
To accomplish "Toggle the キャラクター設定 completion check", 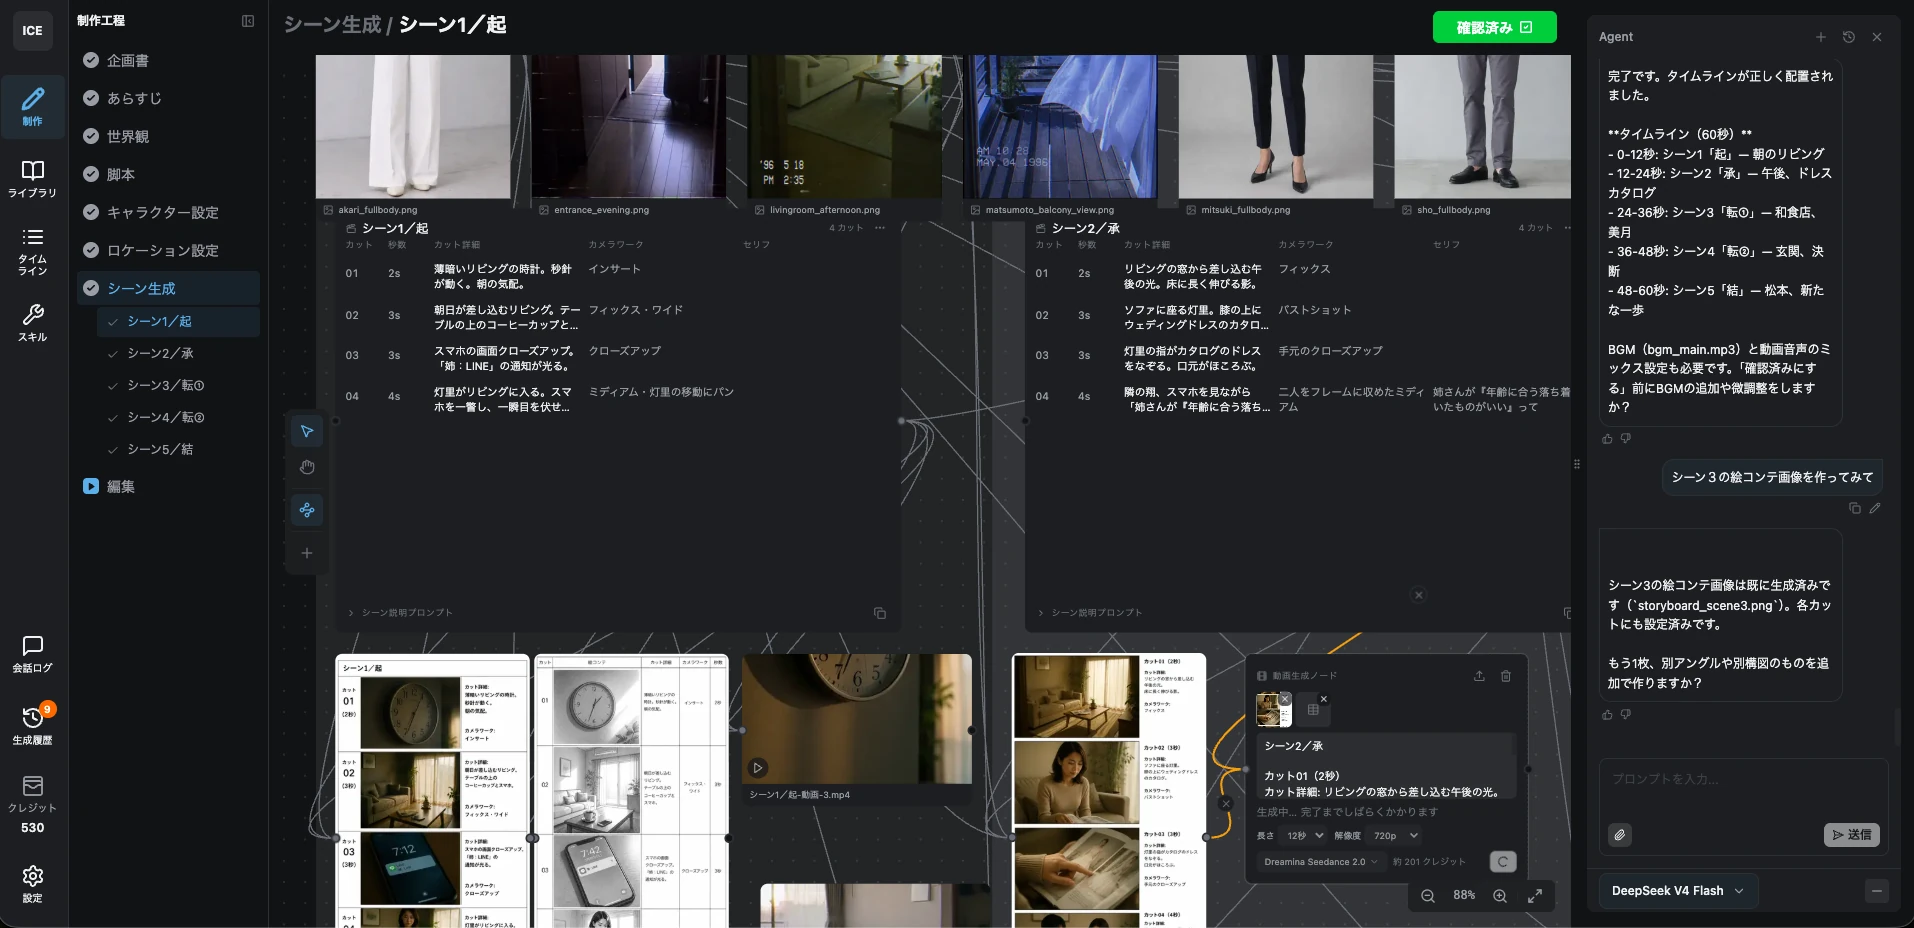I will tap(91, 212).
